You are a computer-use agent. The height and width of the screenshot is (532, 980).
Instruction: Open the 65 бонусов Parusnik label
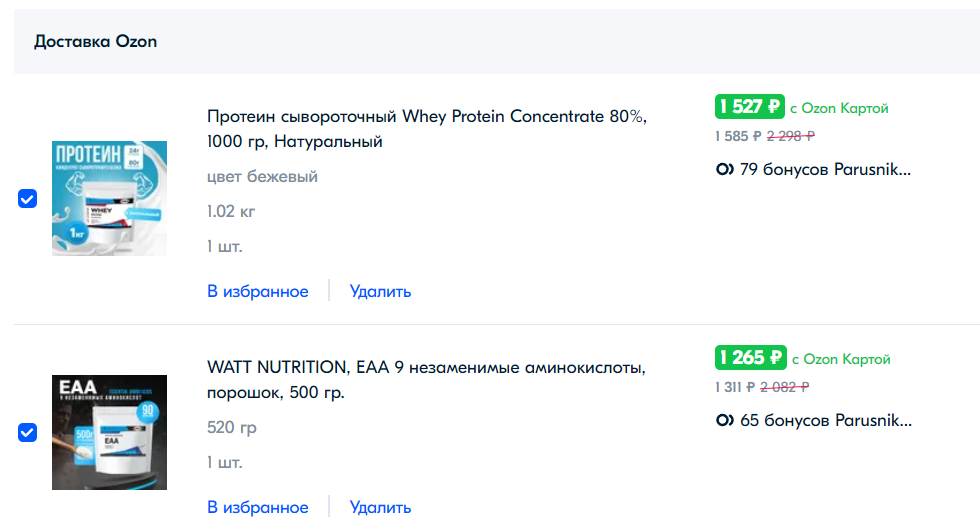click(826, 420)
